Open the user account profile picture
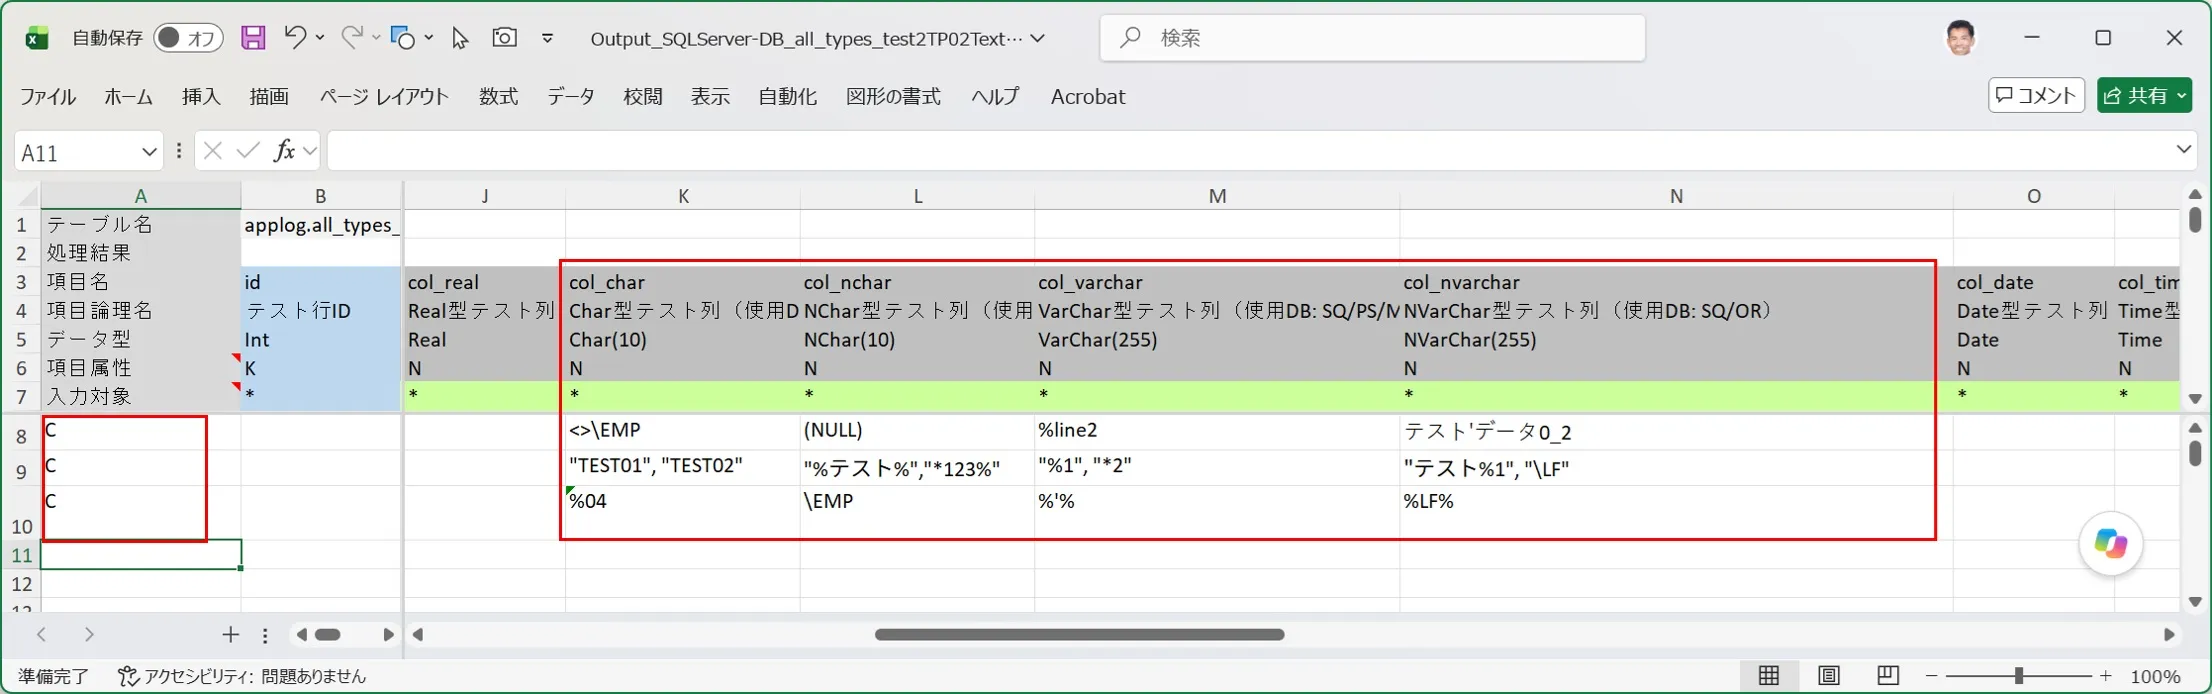 coord(1960,38)
